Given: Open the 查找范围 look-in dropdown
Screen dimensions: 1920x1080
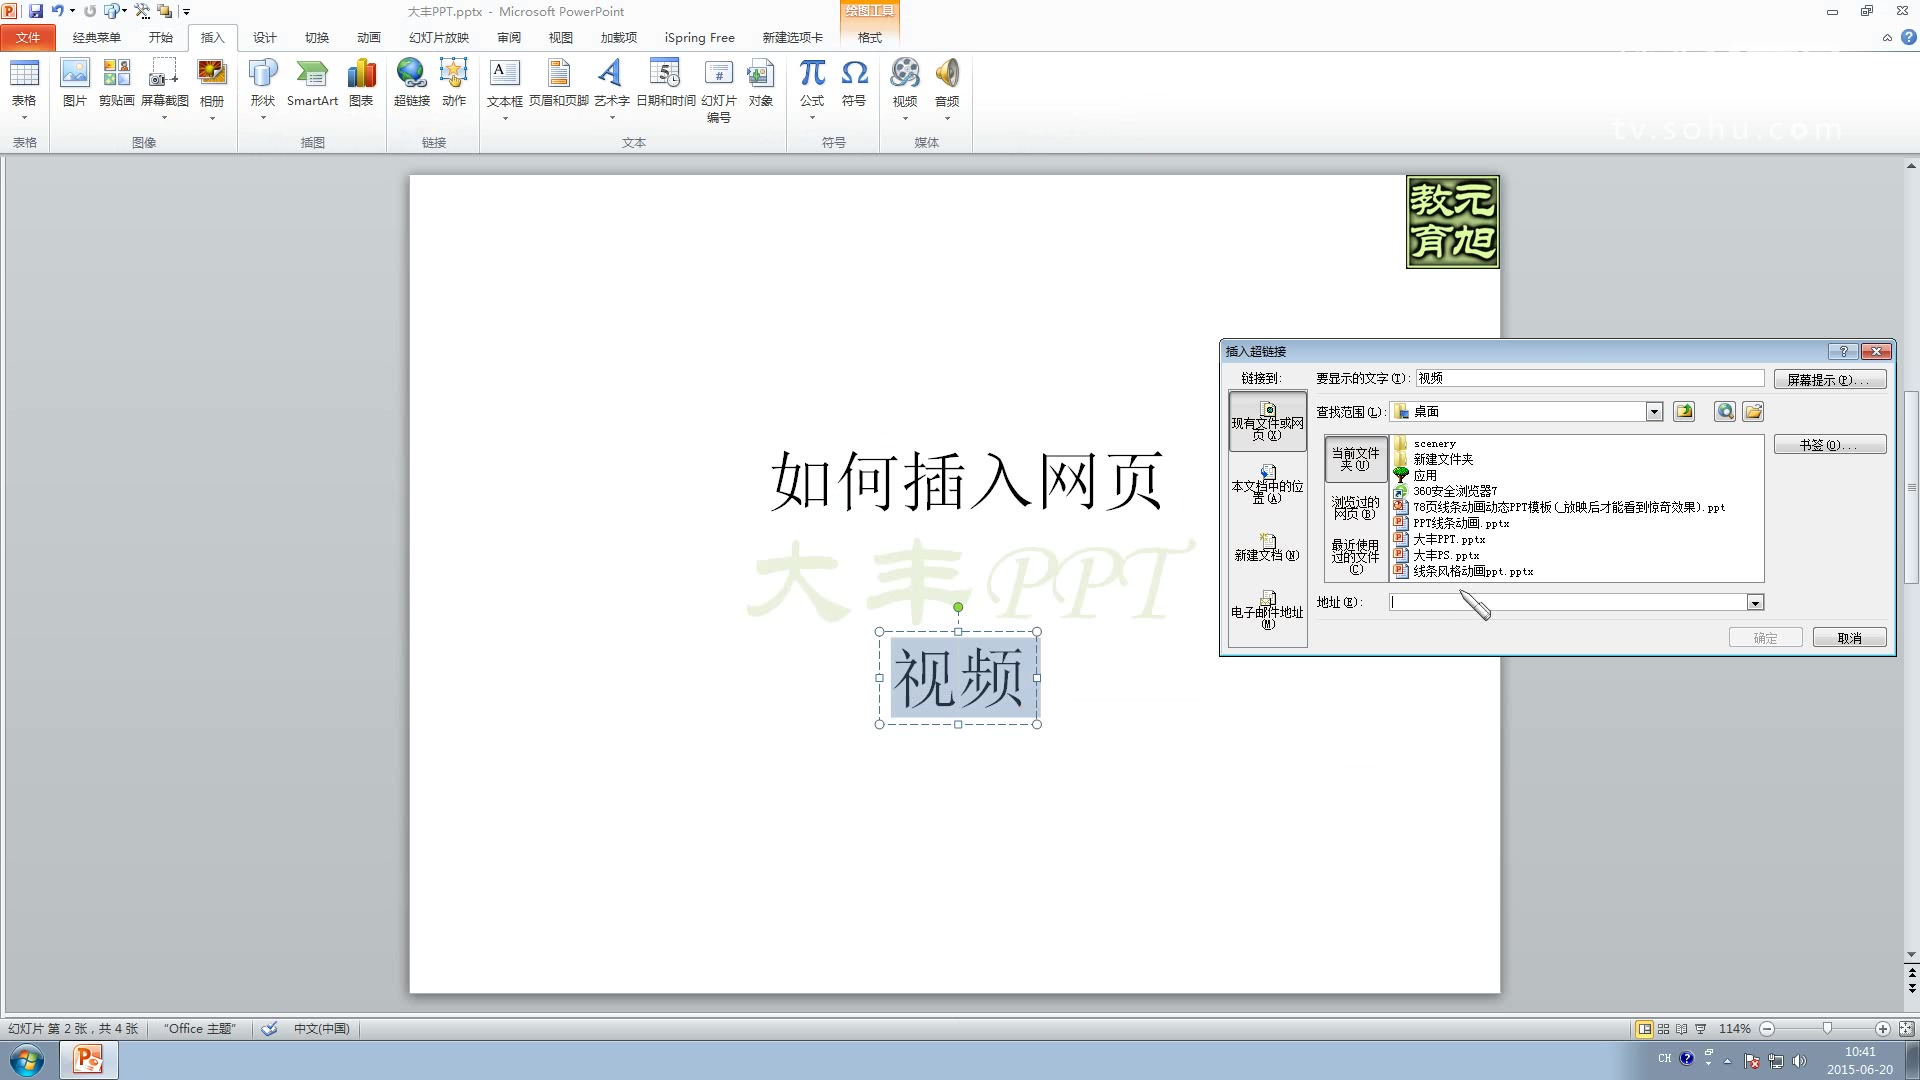Looking at the screenshot, I should tap(1653, 411).
